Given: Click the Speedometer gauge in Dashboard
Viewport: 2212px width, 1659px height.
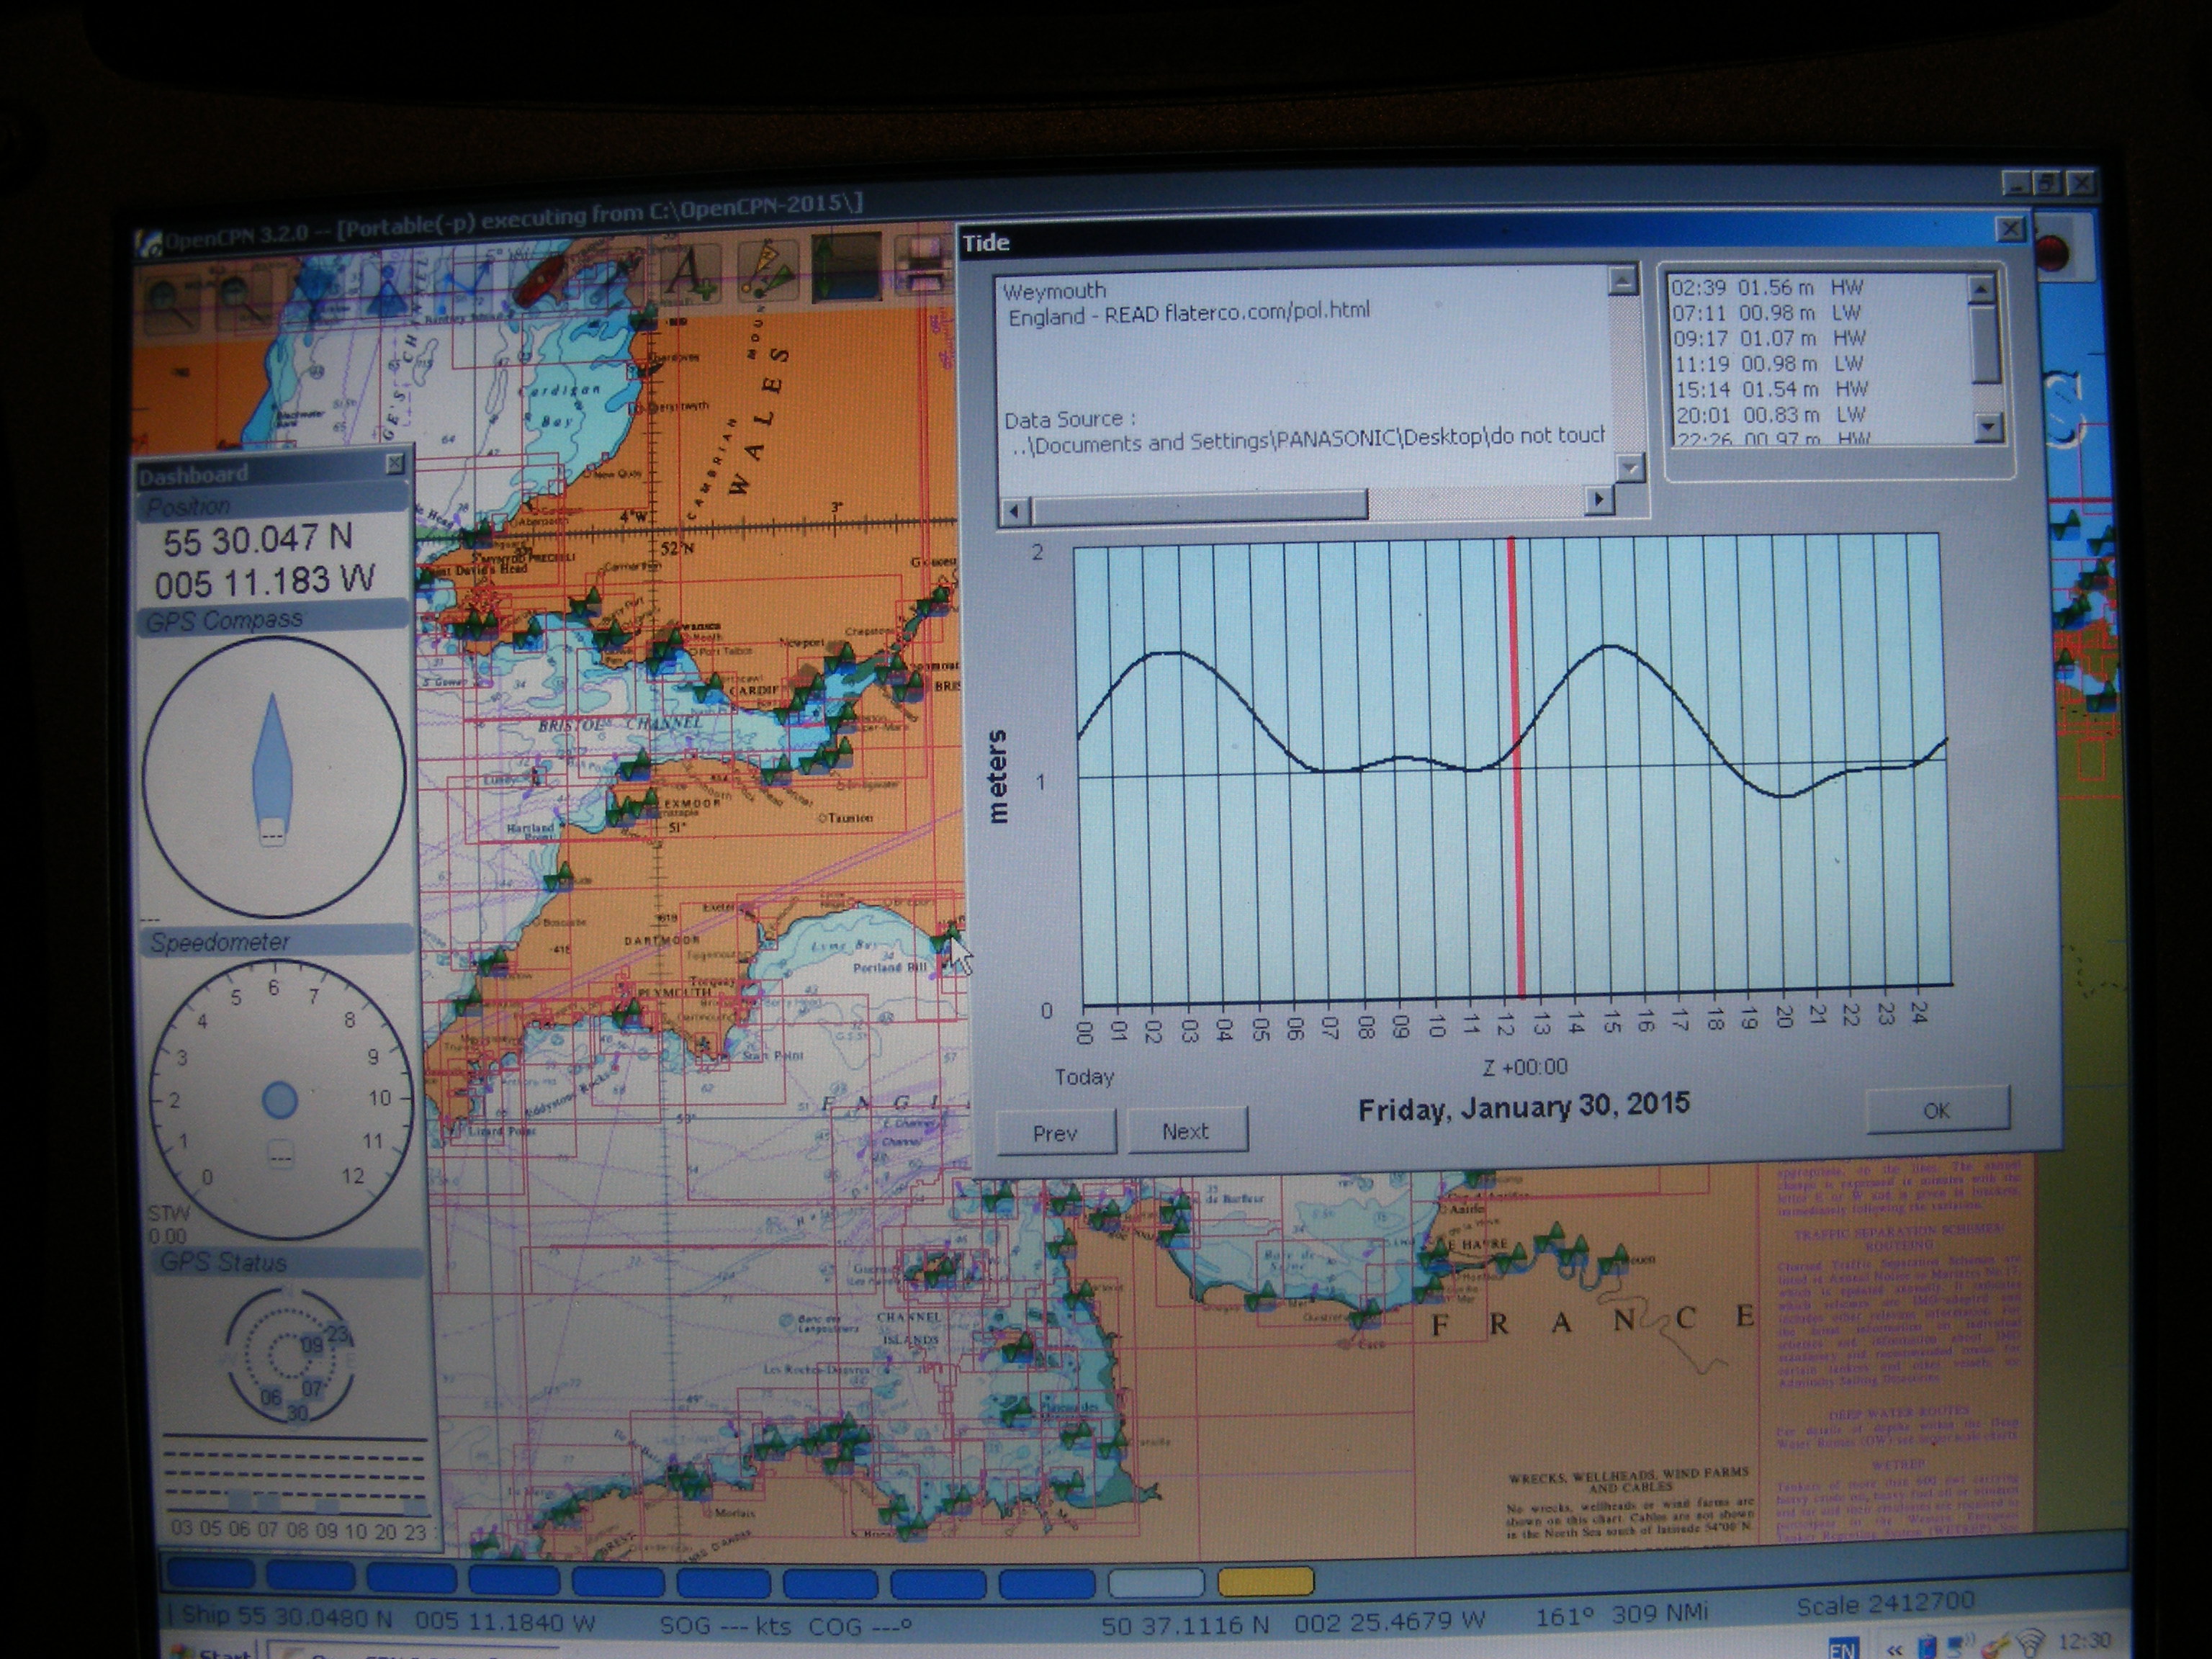Looking at the screenshot, I should click(280, 1100).
